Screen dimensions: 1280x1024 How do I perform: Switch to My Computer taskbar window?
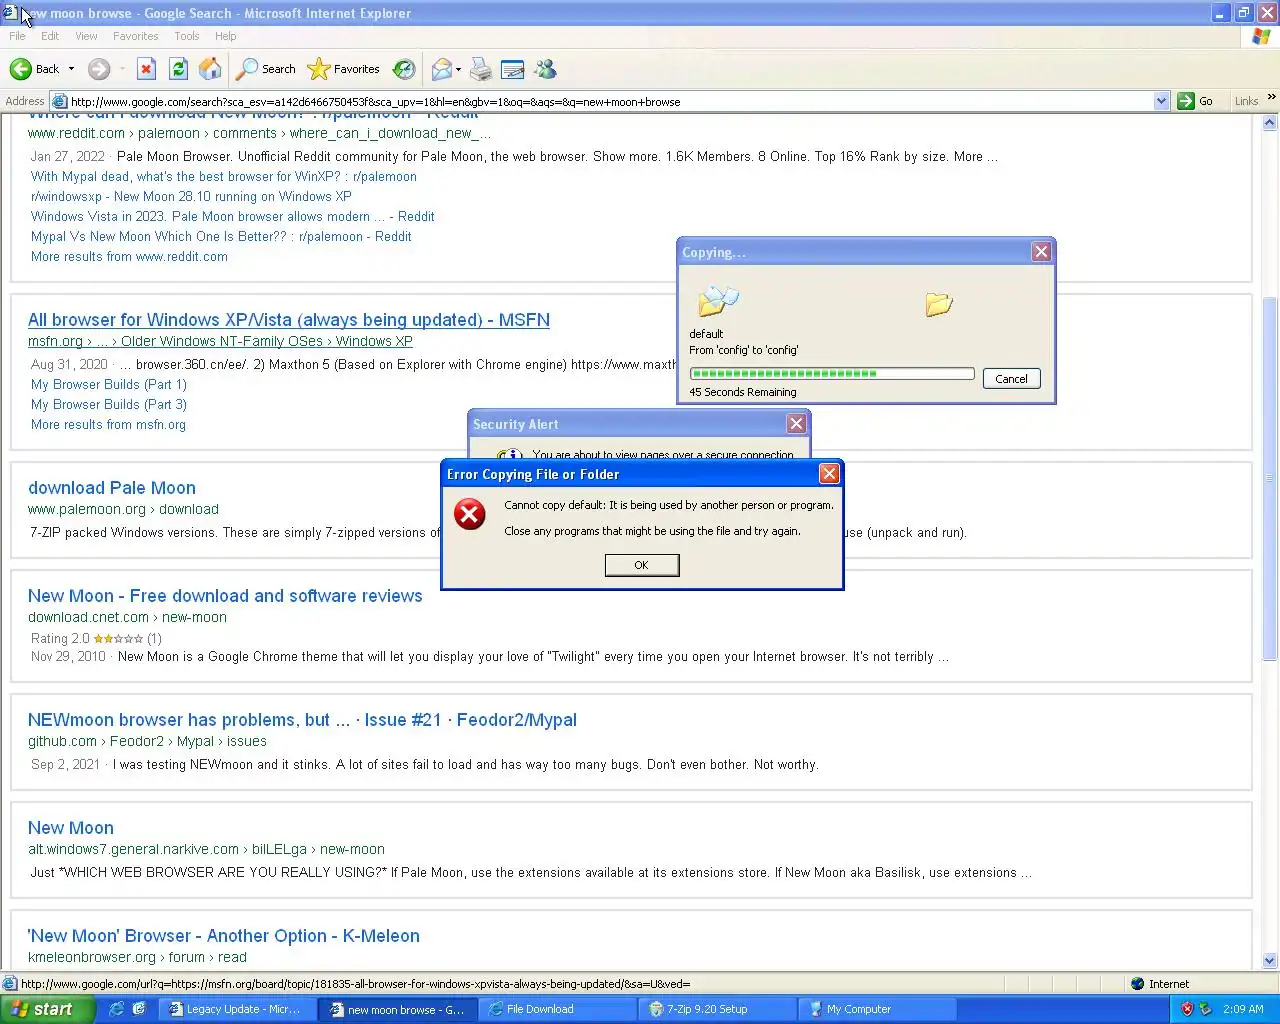click(x=877, y=1009)
